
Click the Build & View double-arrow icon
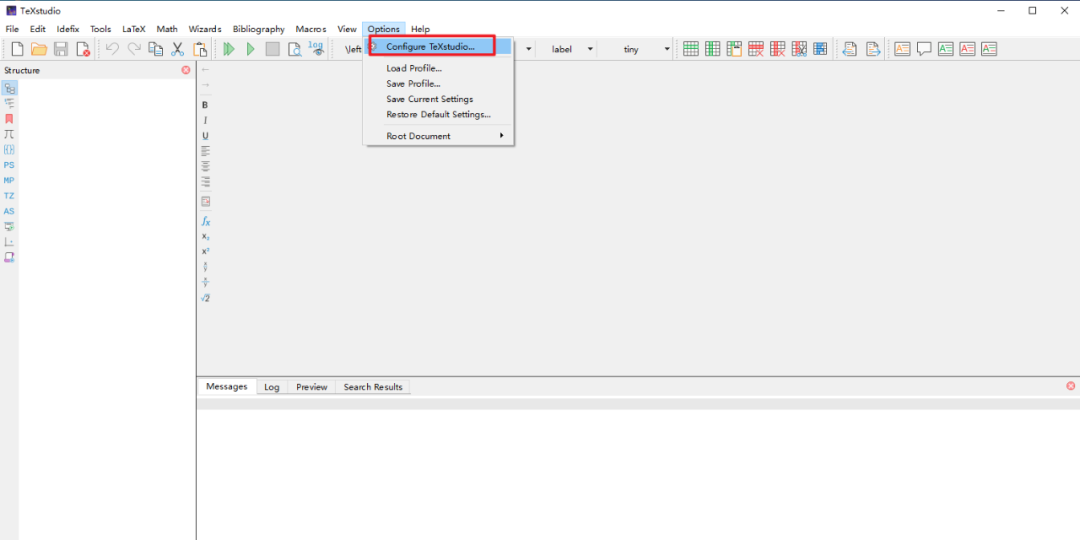(x=229, y=49)
